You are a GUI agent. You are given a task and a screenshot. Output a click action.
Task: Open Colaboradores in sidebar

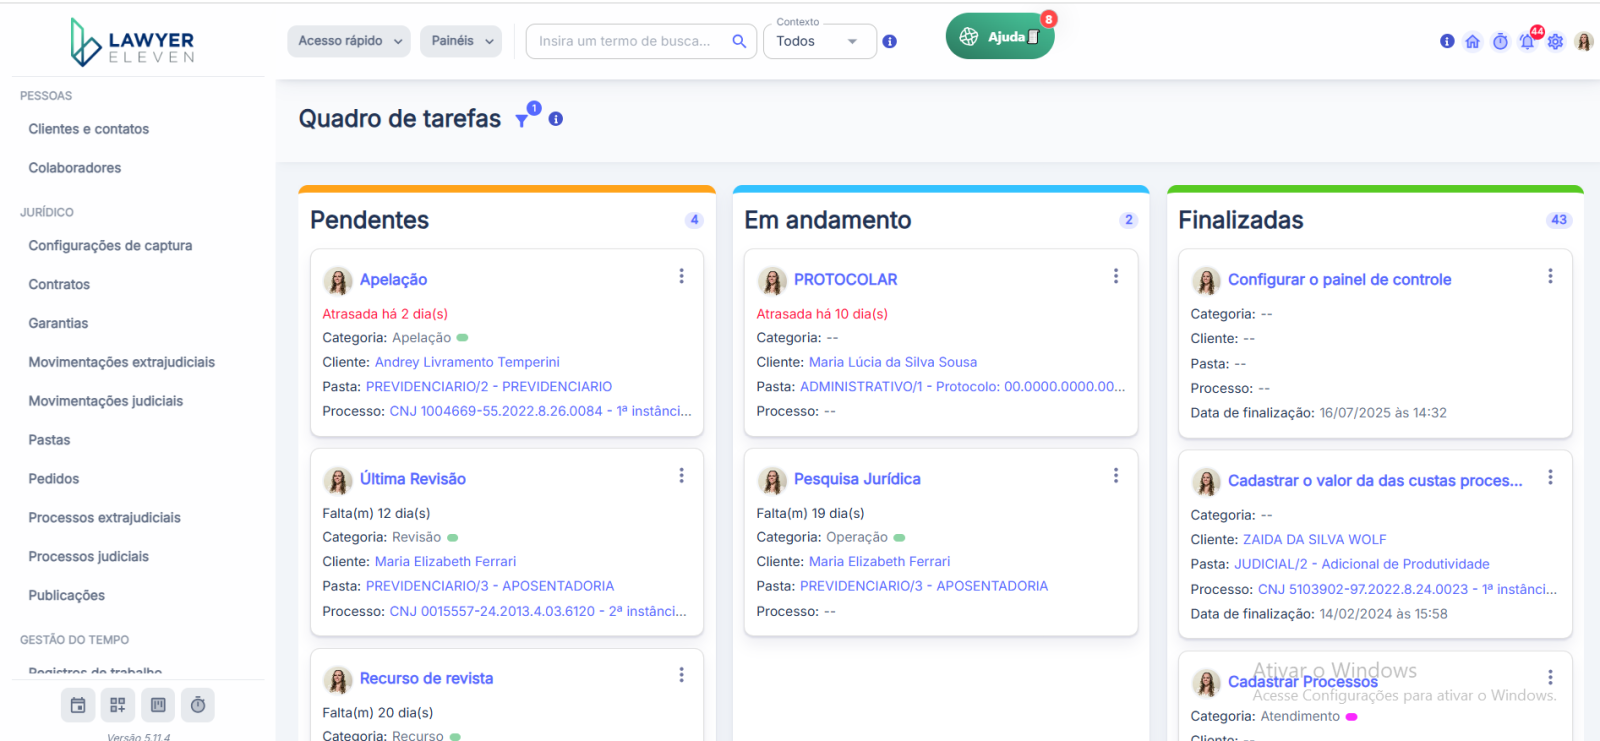(75, 168)
